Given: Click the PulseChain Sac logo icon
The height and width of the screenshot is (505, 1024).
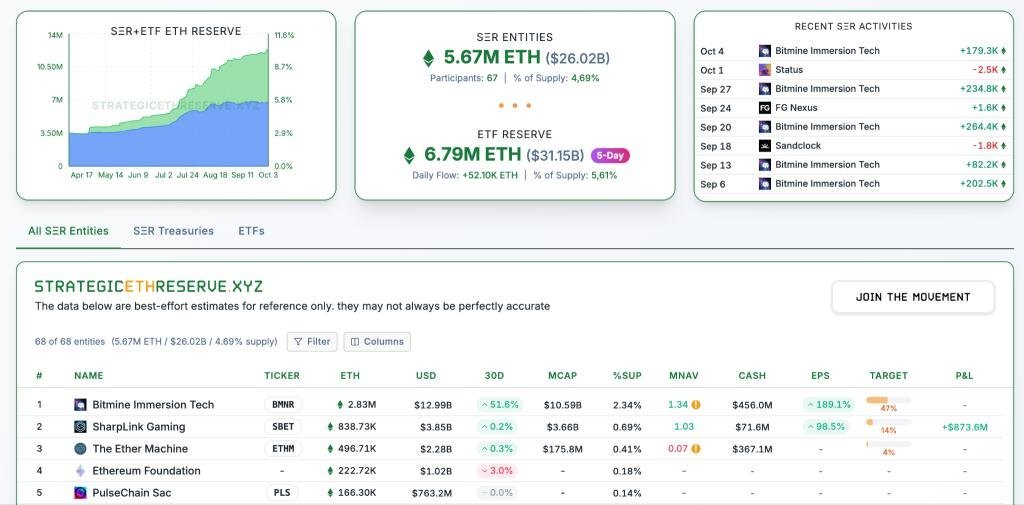Looking at the screenshot, I should tap(81, 493).
